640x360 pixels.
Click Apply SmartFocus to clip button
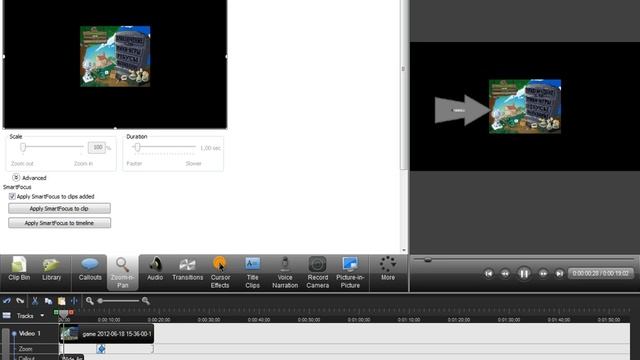click(x=59, y=208)
